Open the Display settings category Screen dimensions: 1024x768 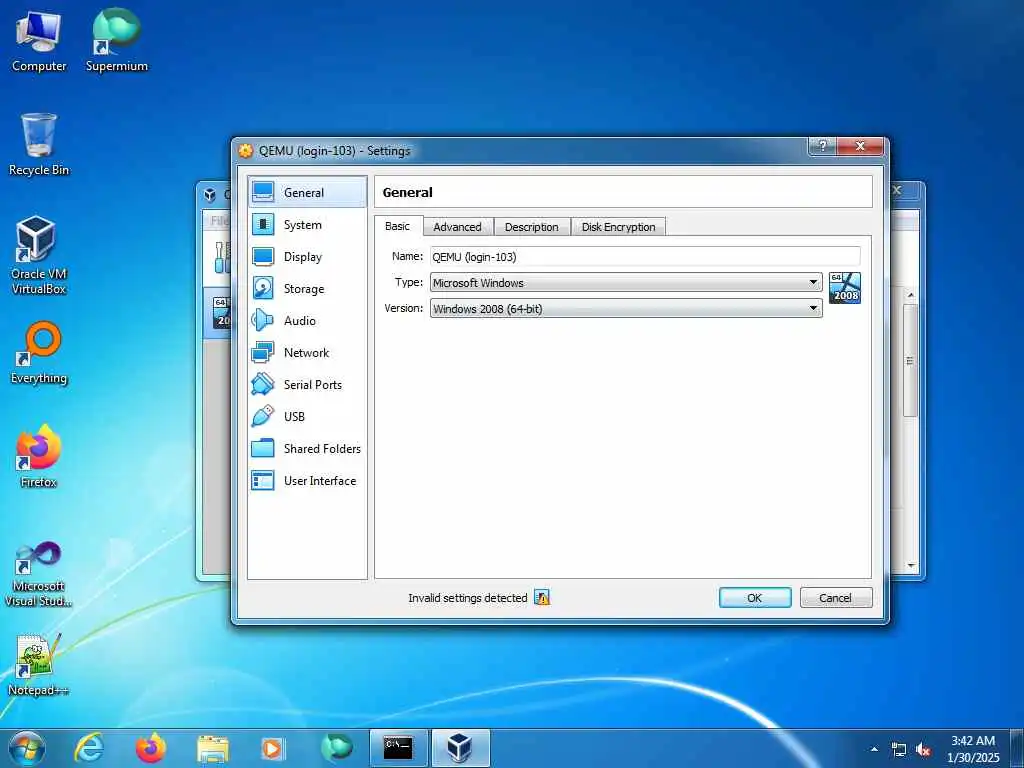coord(307,257)
